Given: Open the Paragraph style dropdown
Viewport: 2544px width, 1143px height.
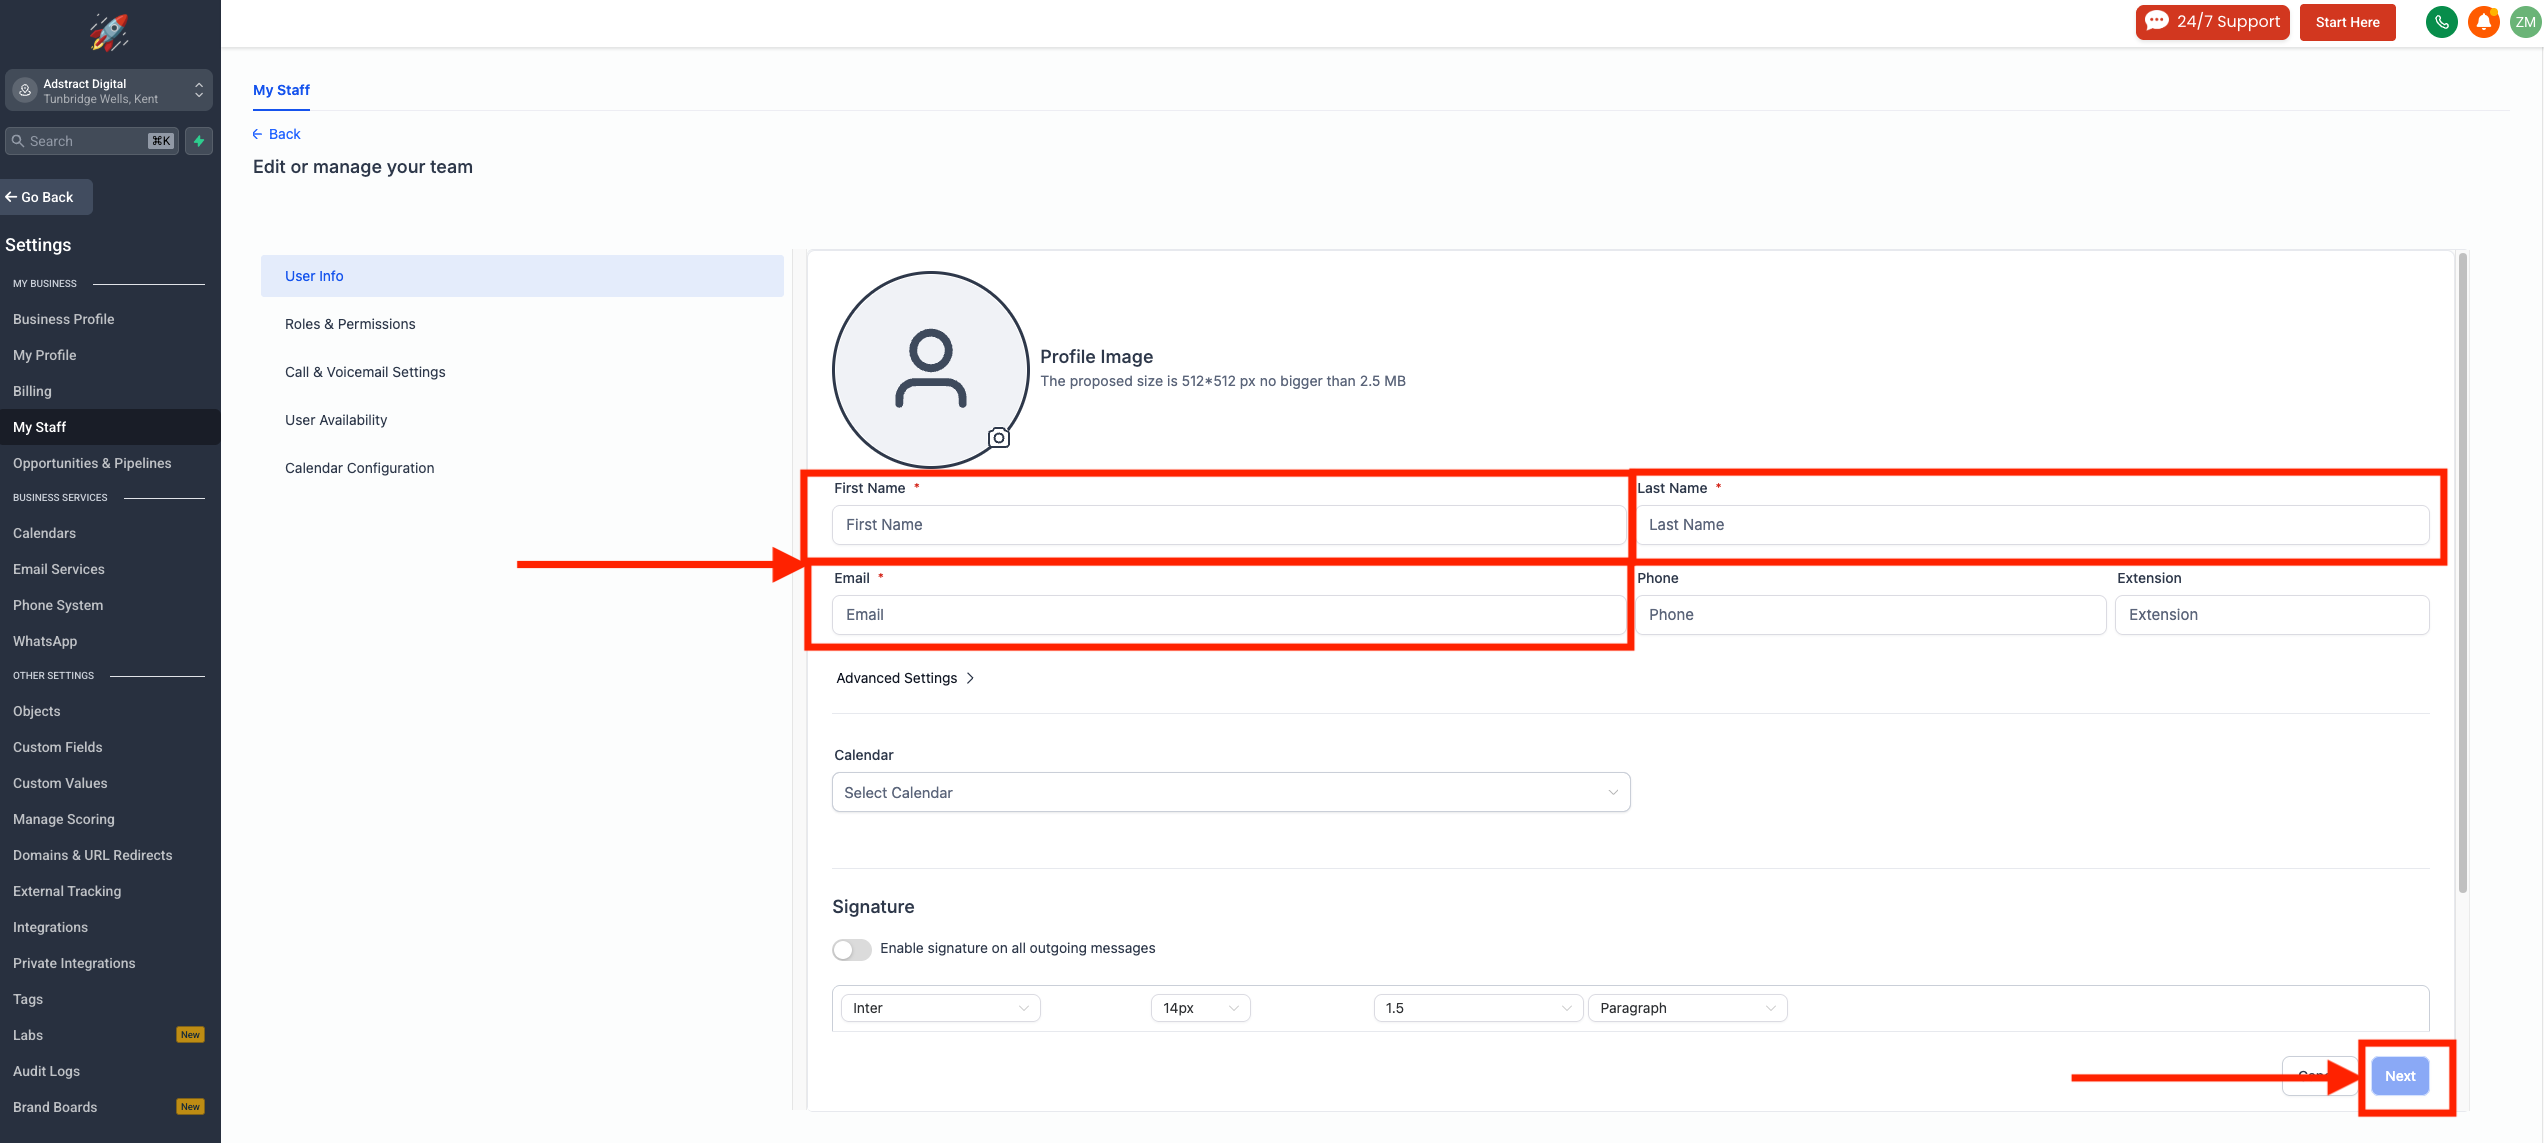Looking at the screenshot, I should click(x=1687, y=1008).
